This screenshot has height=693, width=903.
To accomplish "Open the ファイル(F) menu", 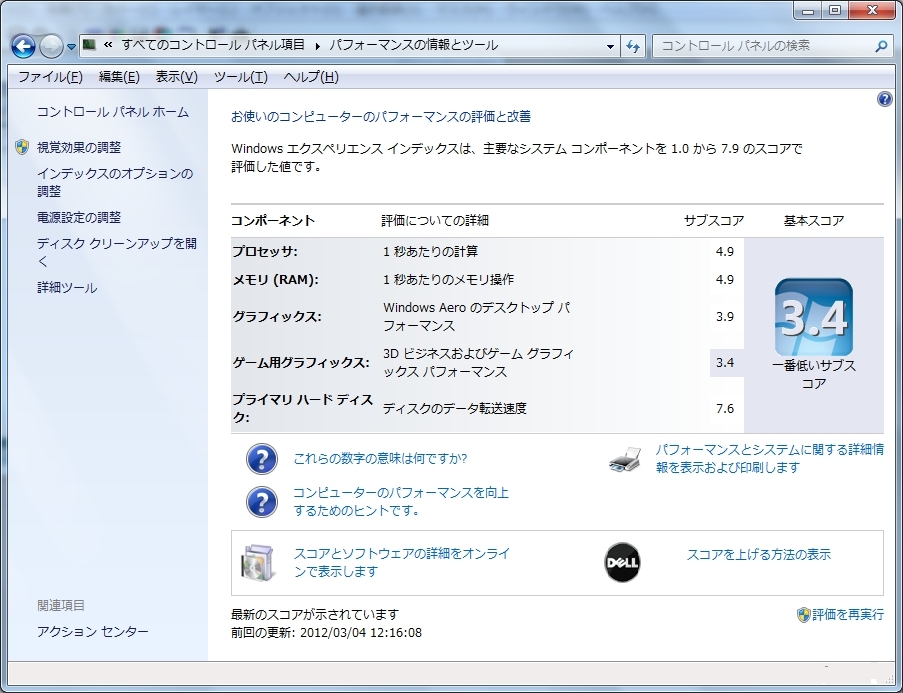I will 50,77.
